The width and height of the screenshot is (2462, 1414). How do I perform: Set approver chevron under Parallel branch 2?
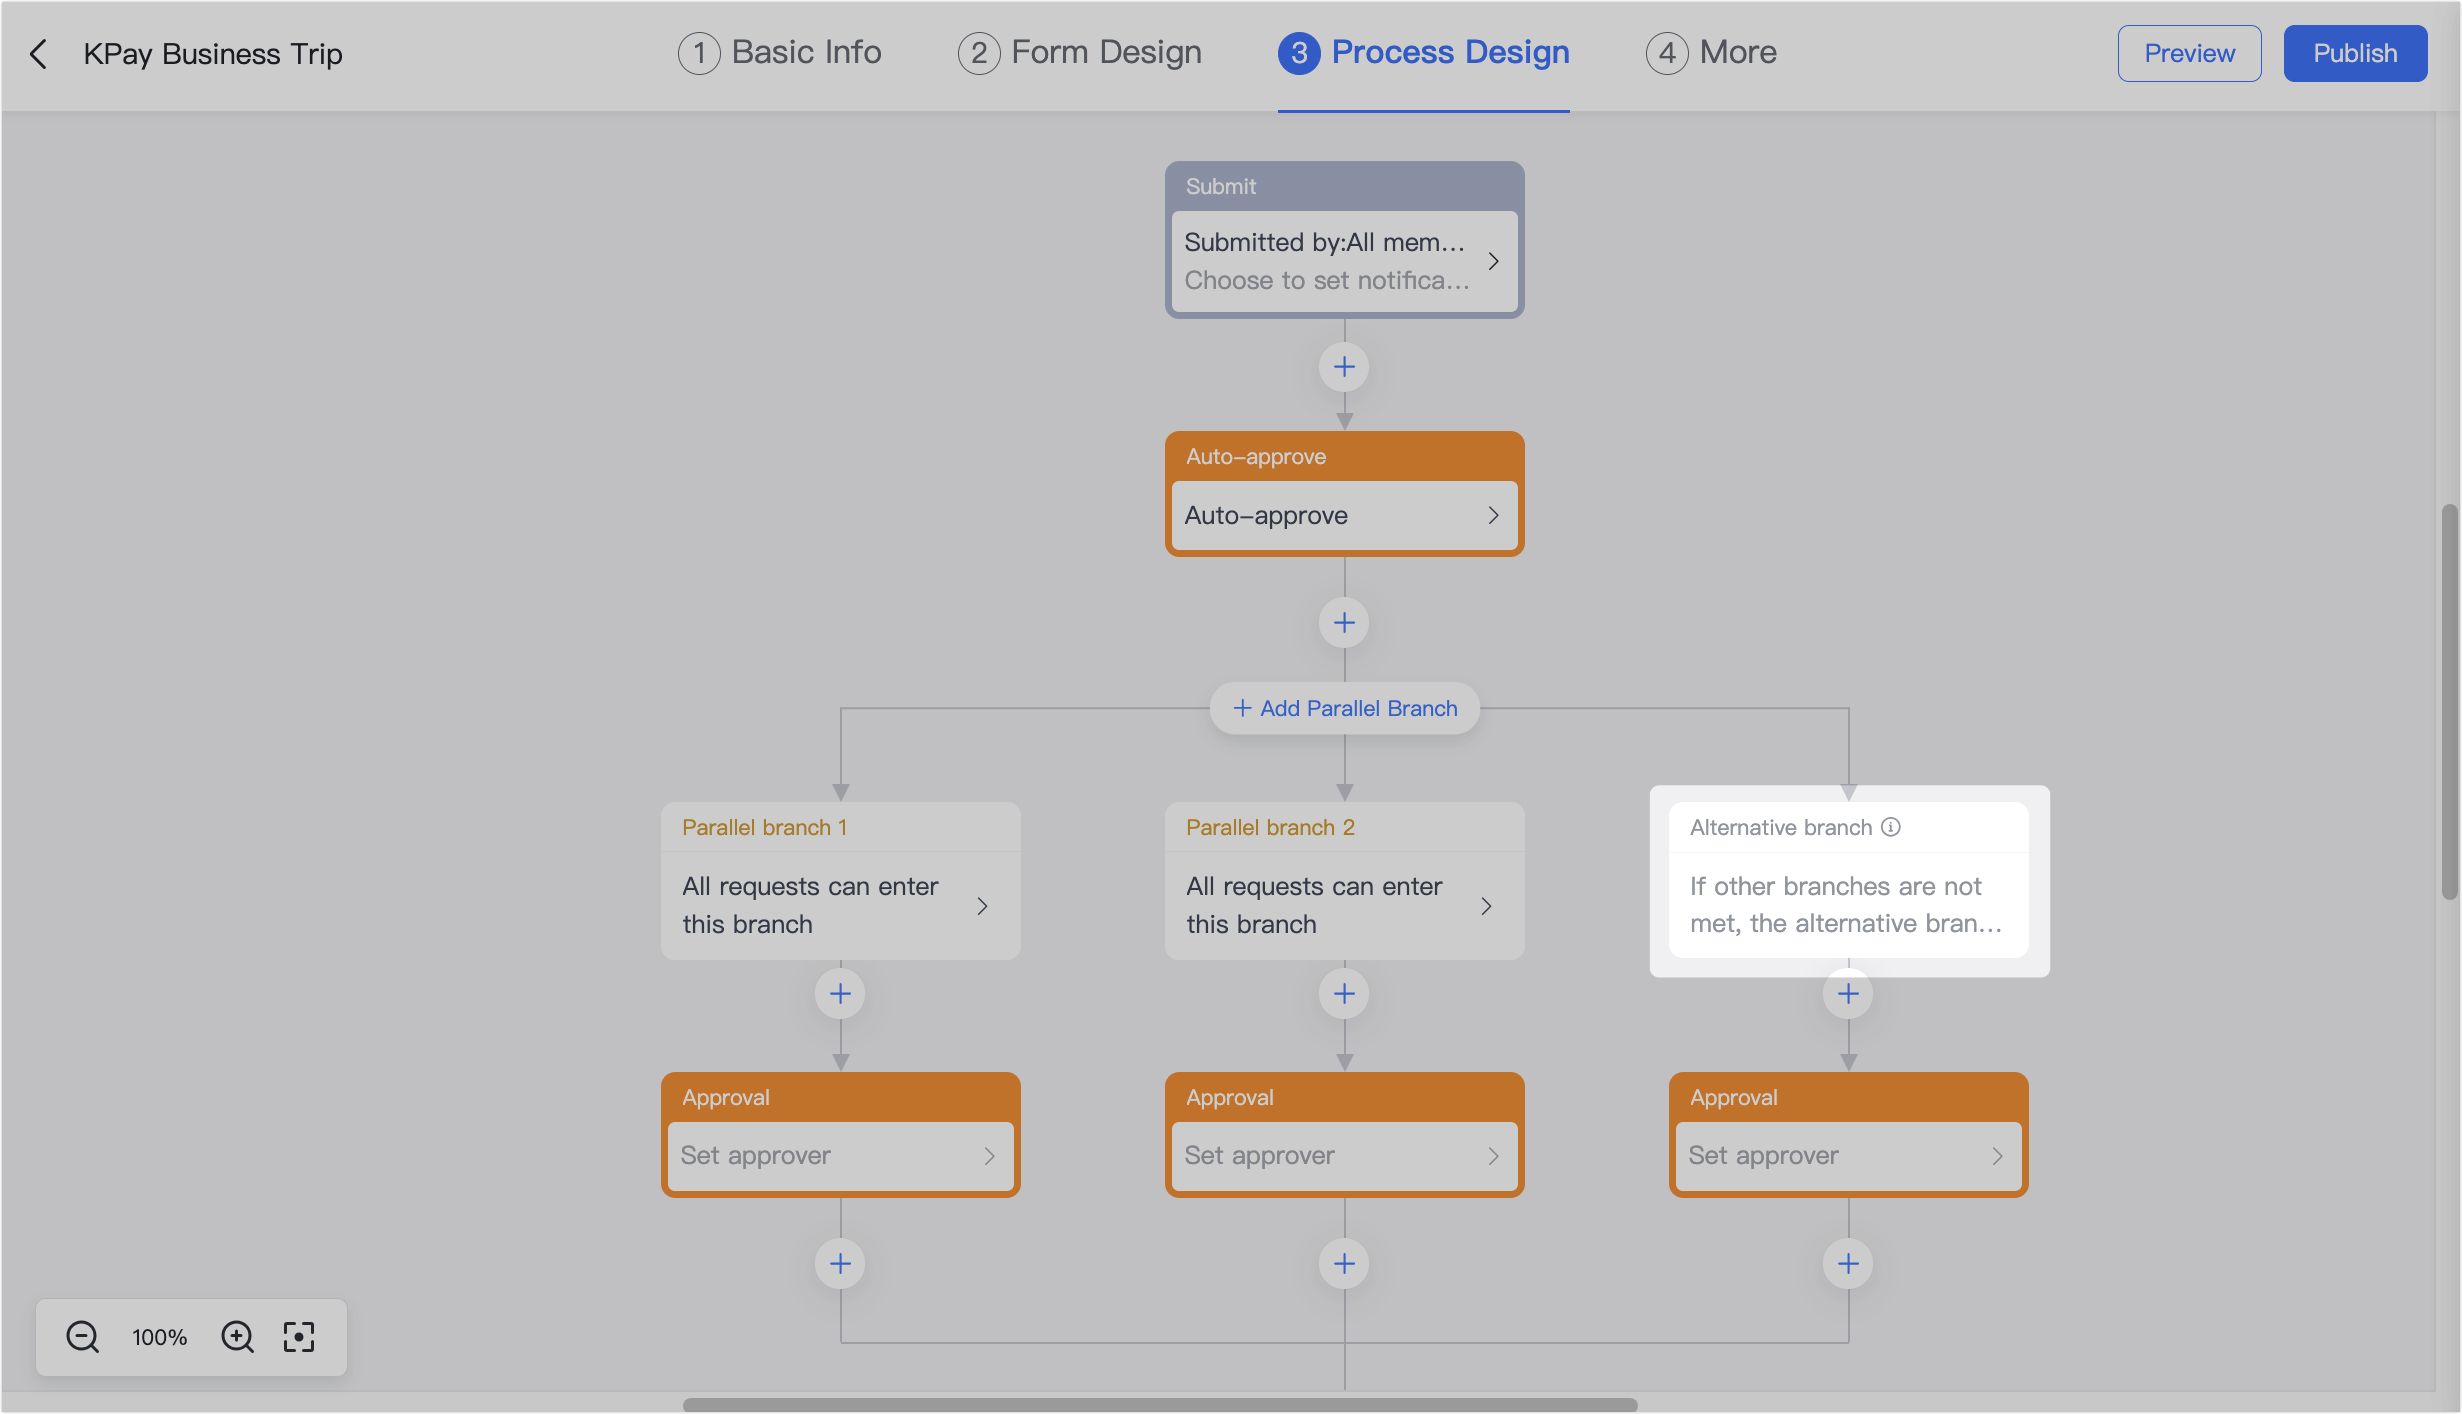click(x=1493, y=1156)
